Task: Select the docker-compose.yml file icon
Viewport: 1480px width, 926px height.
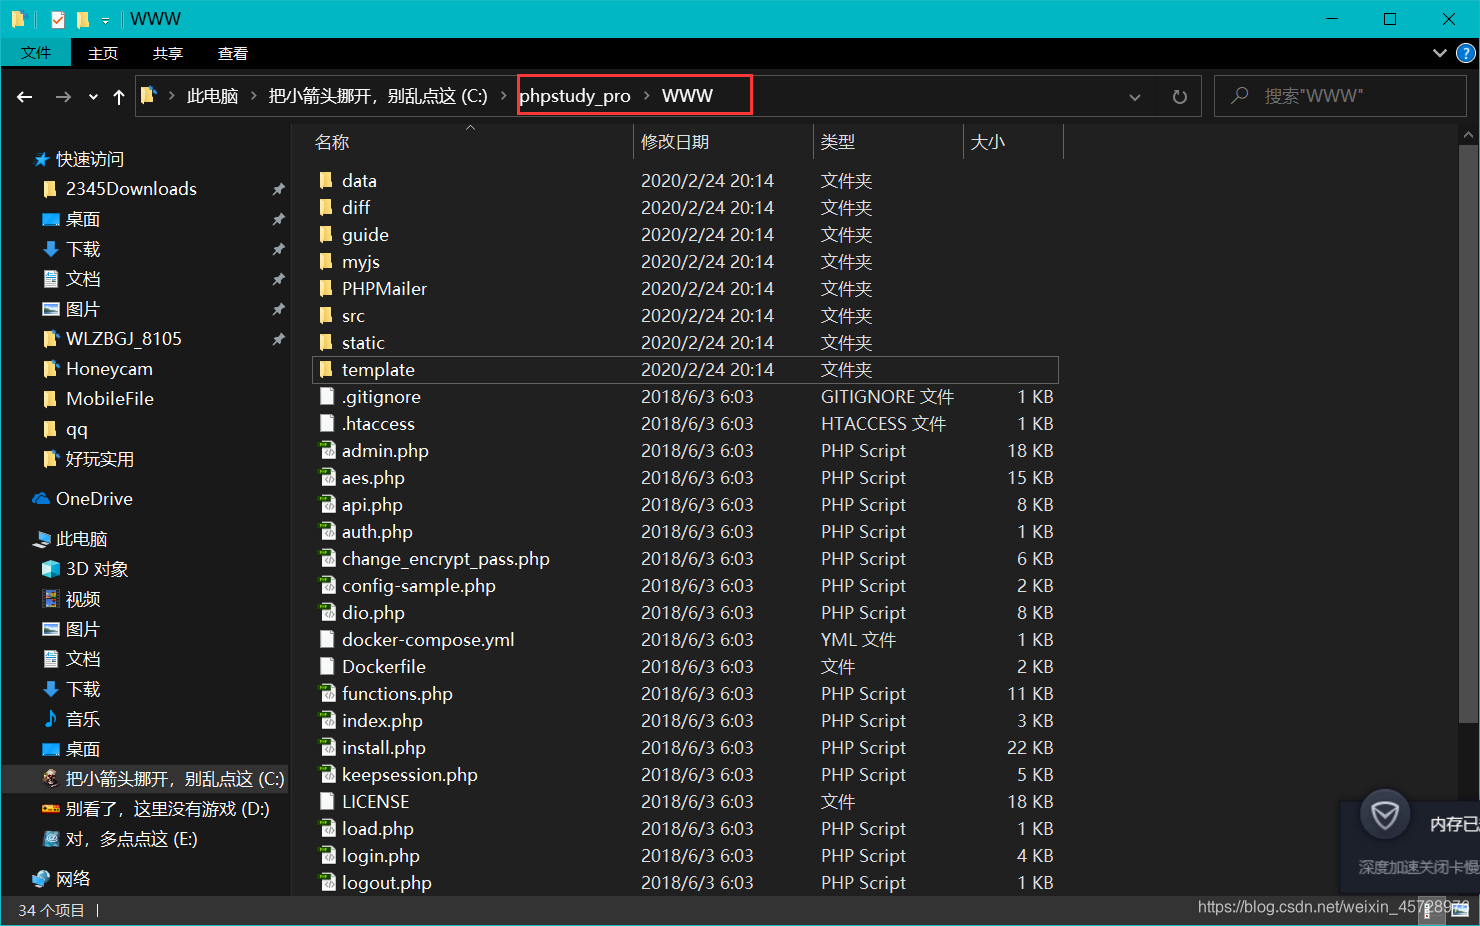Action: [x=326, y=639]
